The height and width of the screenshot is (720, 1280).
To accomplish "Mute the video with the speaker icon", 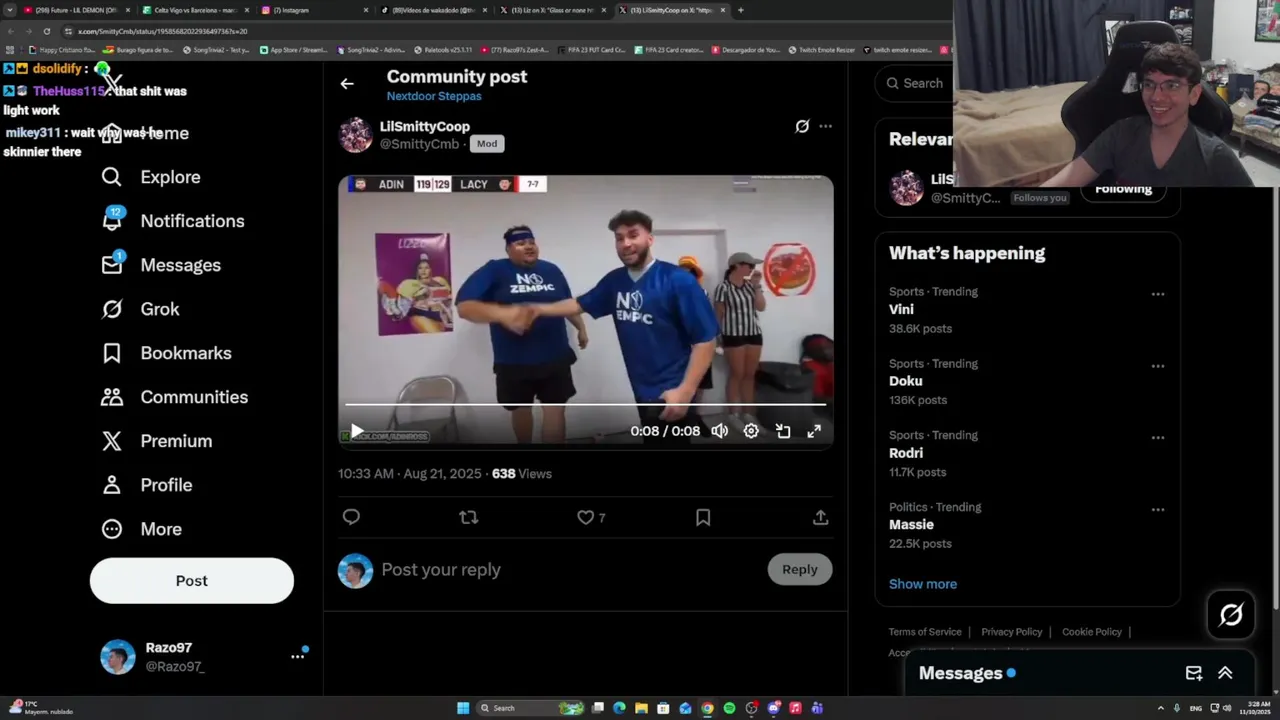I will pyautogui.click(x=720, y=431).
